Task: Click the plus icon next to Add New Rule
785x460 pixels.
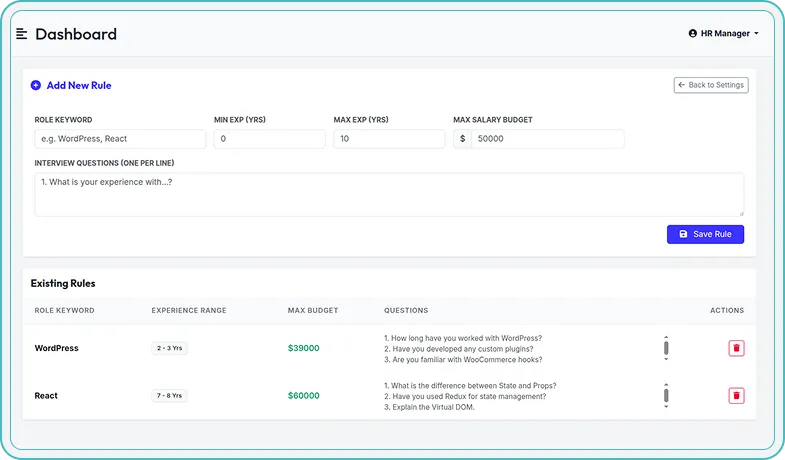Action: [x=36, y=86]
